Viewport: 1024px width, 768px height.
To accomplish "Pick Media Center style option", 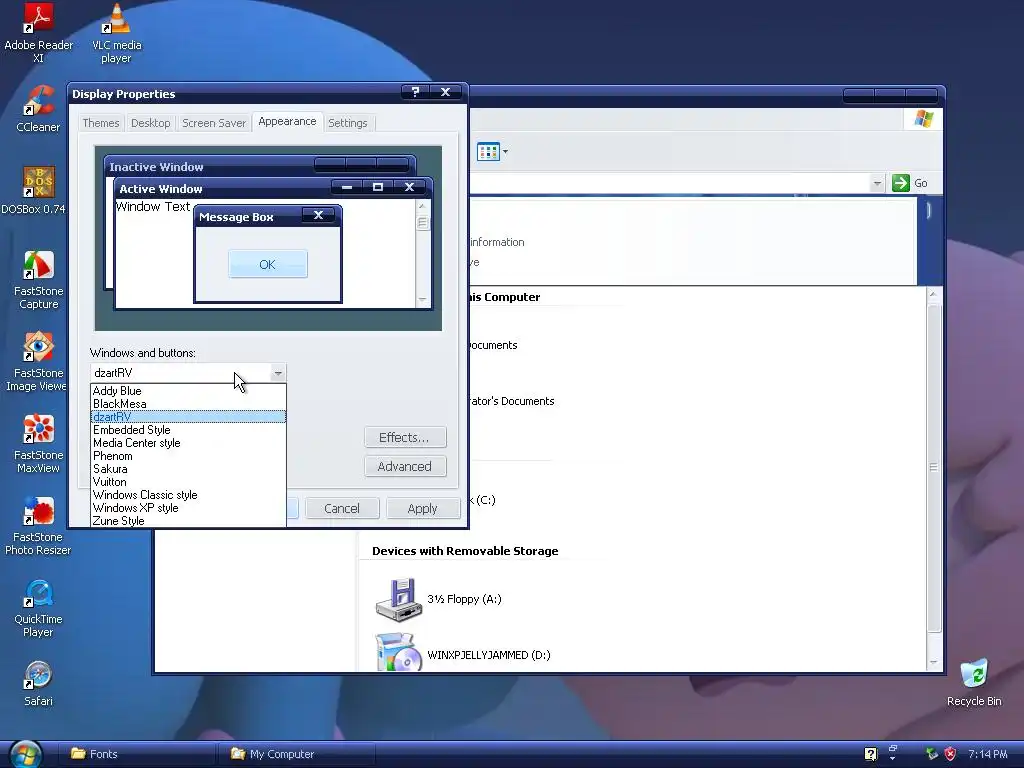I will tap(188, 443).
